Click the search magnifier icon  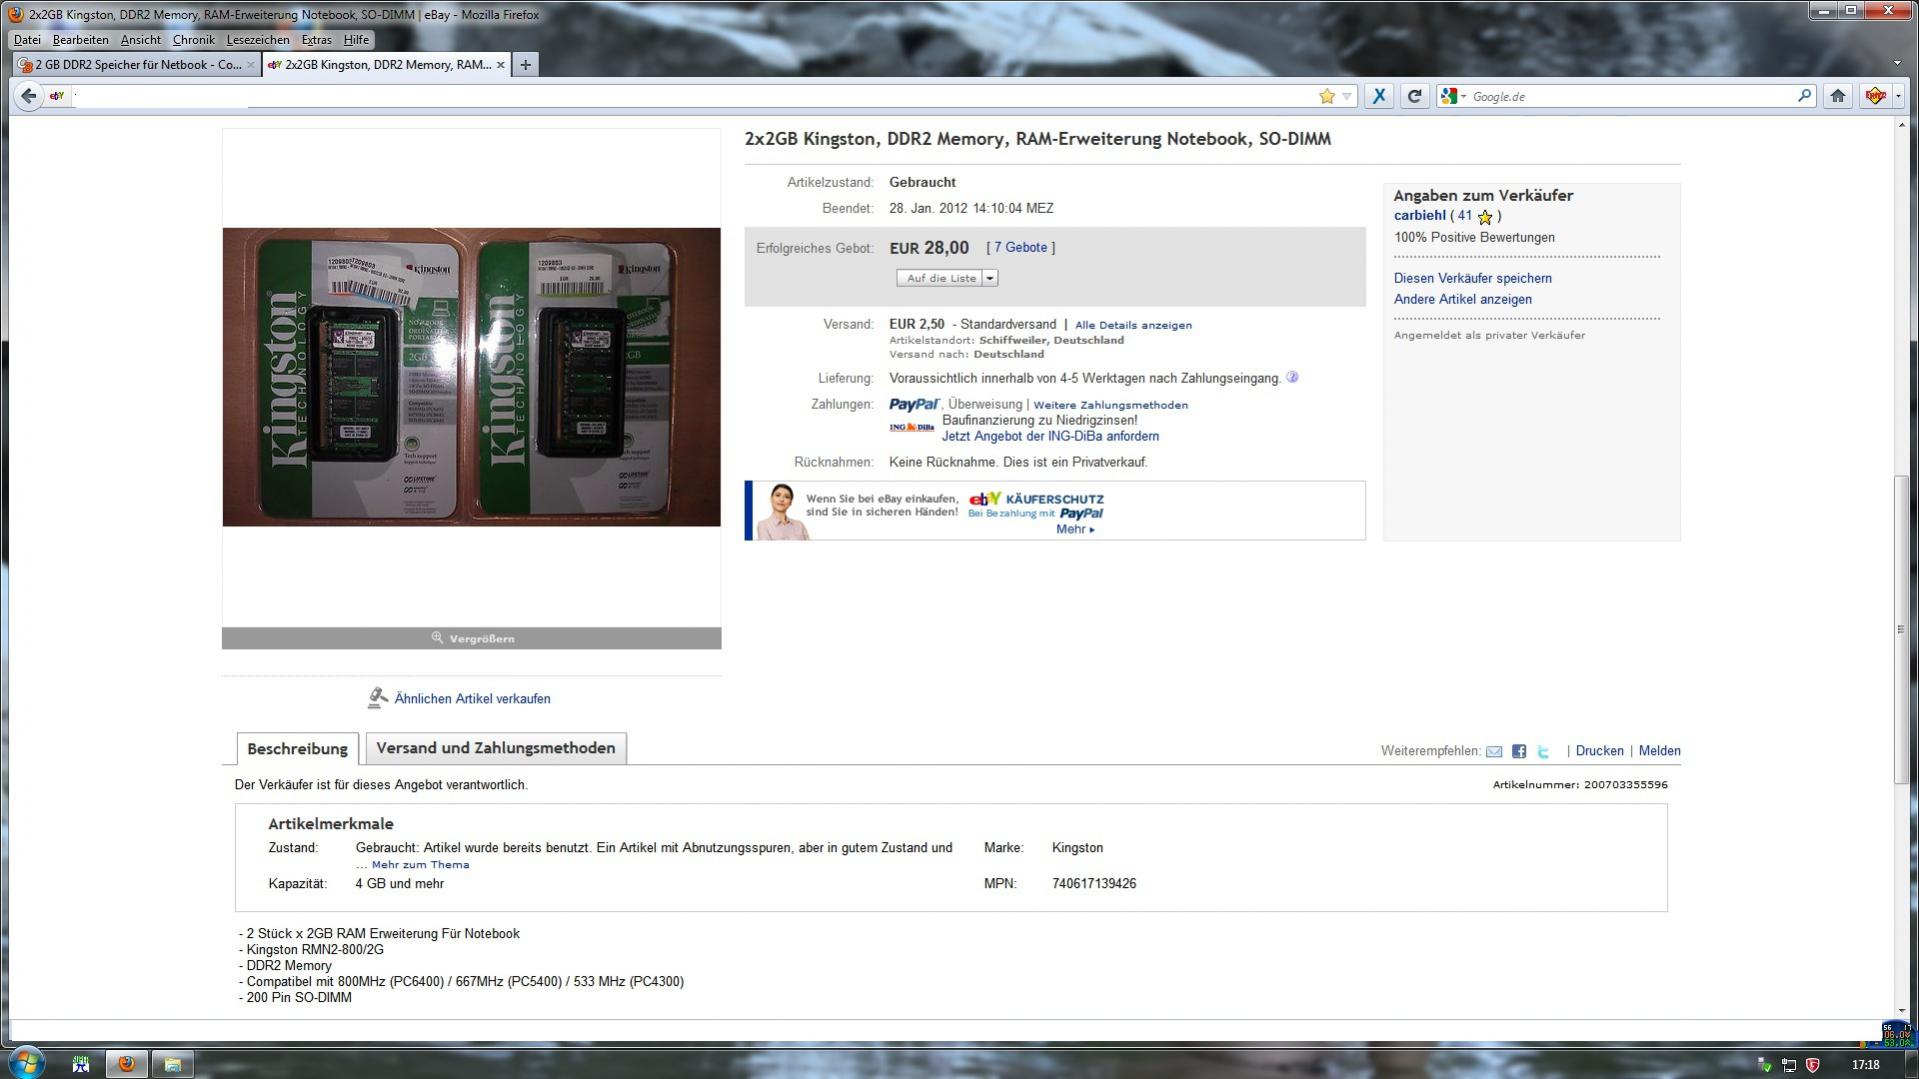pyautogui.click(x=1804, y=96)
